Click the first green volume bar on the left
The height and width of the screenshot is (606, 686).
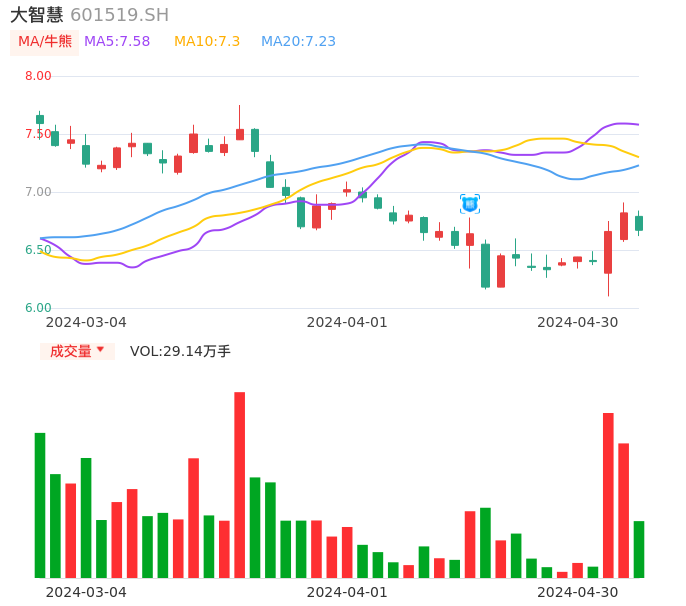[x=40, y=505]
